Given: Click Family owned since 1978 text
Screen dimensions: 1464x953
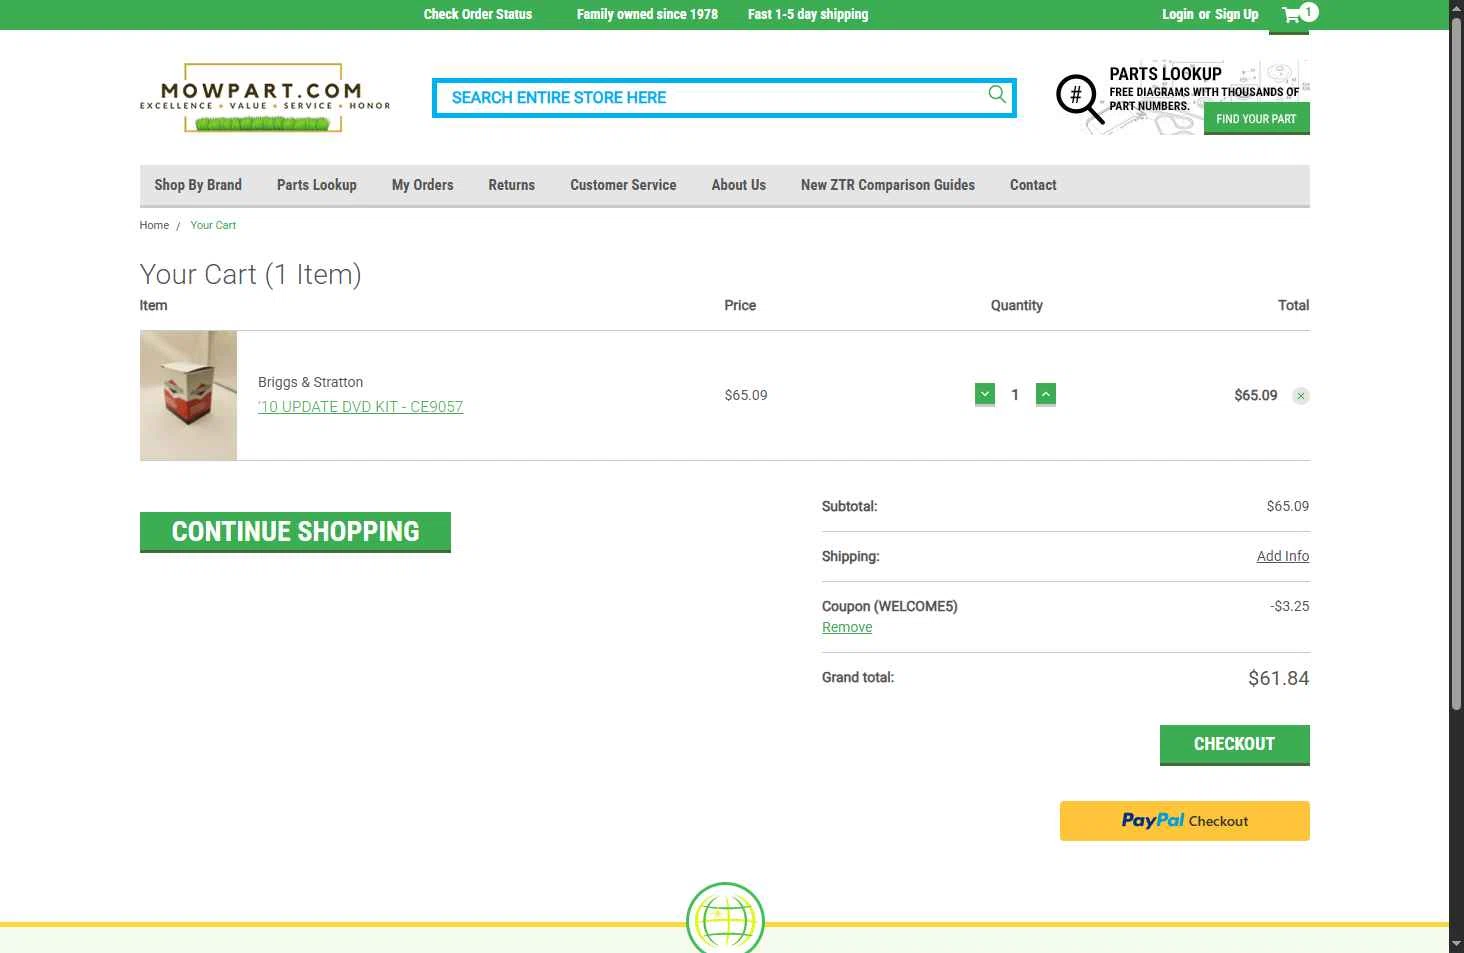Looking at the screenshot, I should (x=647, y=14).
